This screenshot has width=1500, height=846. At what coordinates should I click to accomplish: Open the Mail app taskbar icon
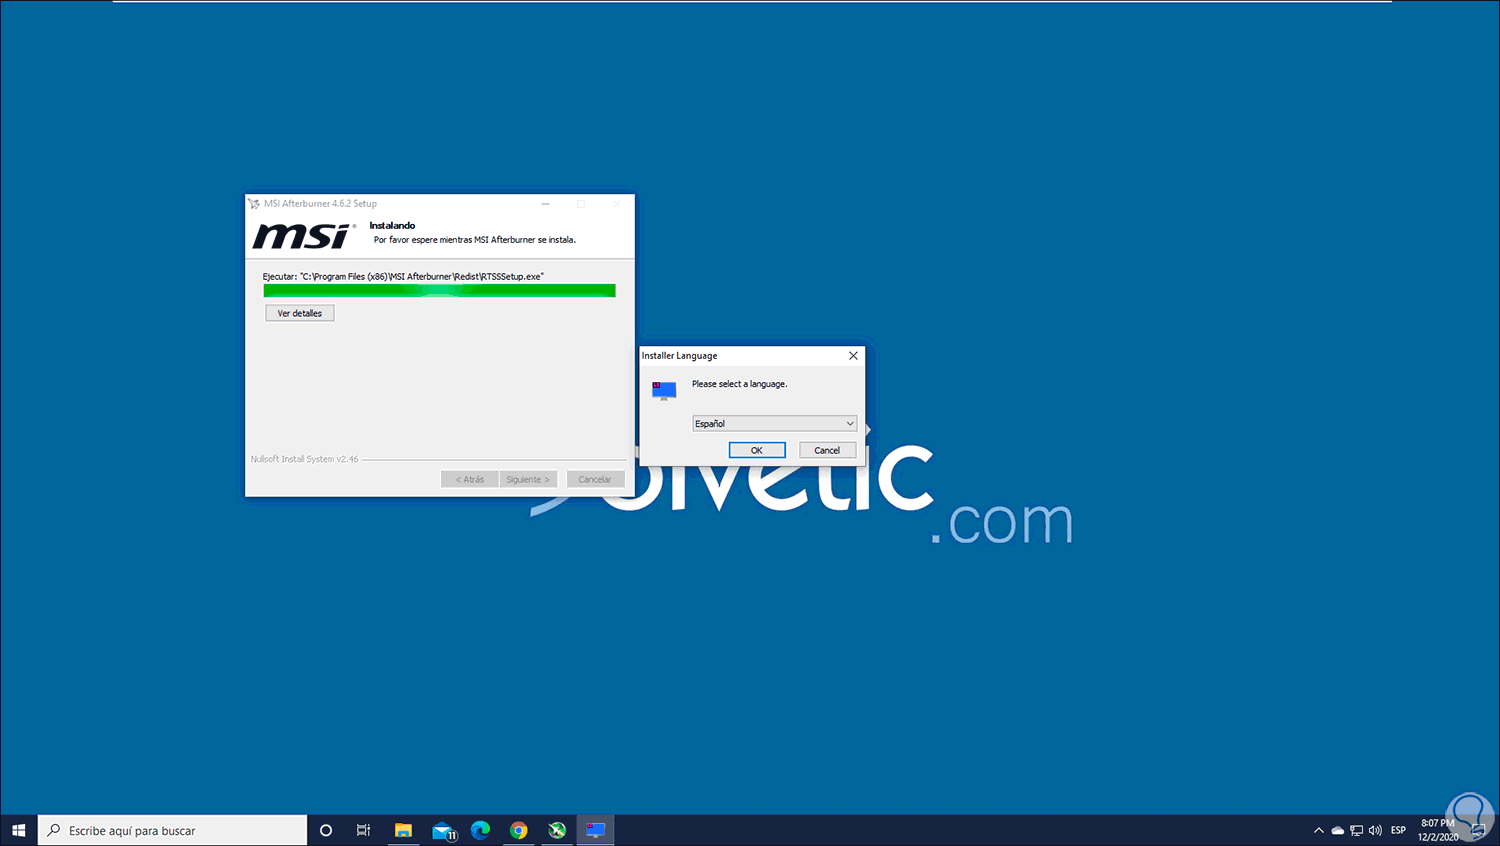[443, 830]
